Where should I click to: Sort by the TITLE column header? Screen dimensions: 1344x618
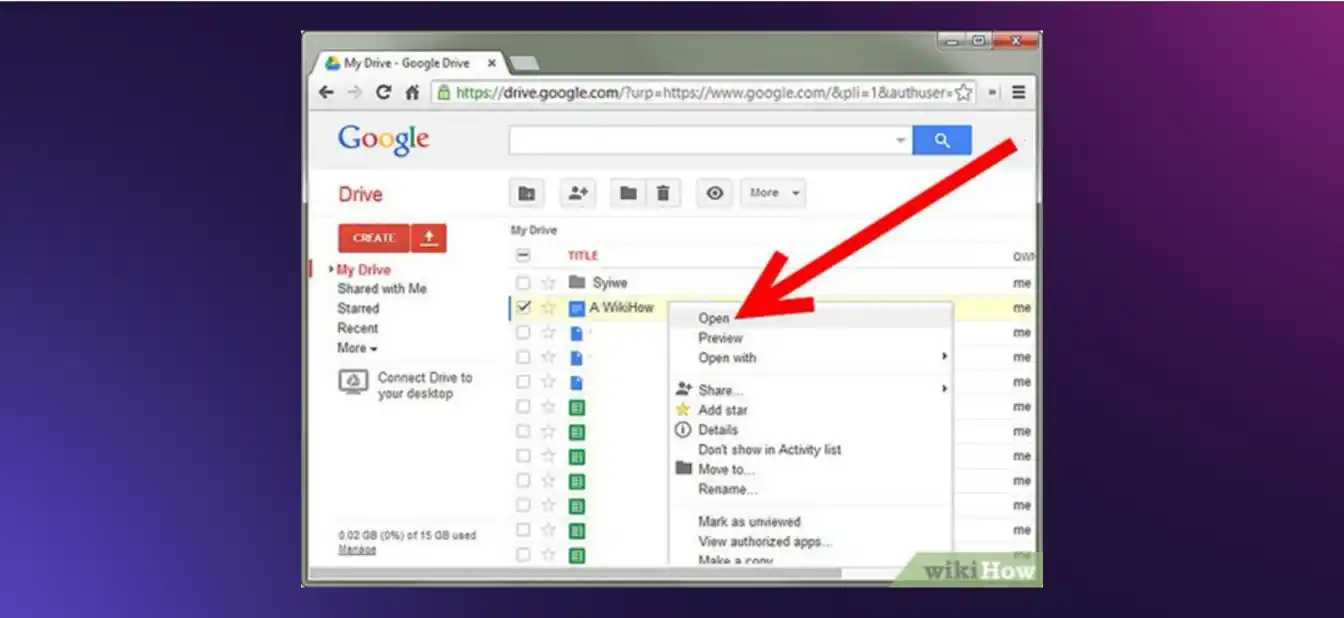[583, 256]
